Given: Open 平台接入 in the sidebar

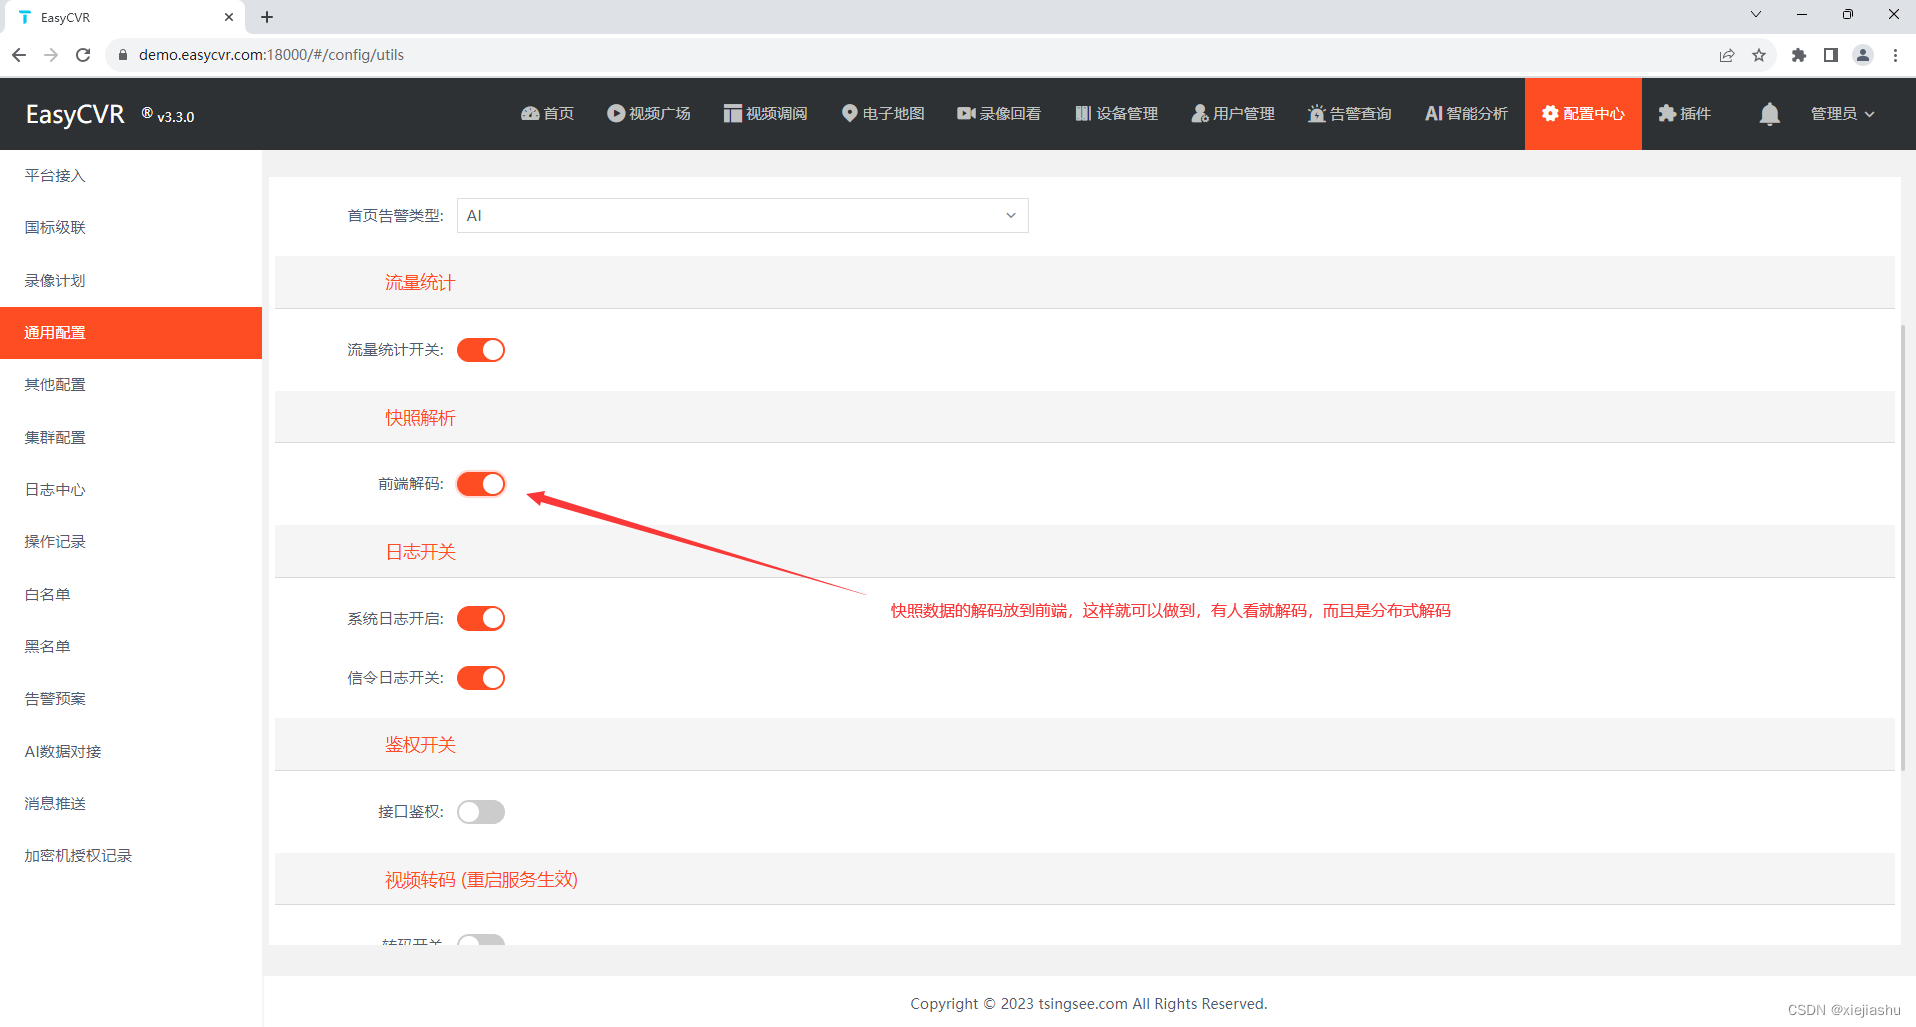Looking at the screenshot, I should (x=131, y=176).
